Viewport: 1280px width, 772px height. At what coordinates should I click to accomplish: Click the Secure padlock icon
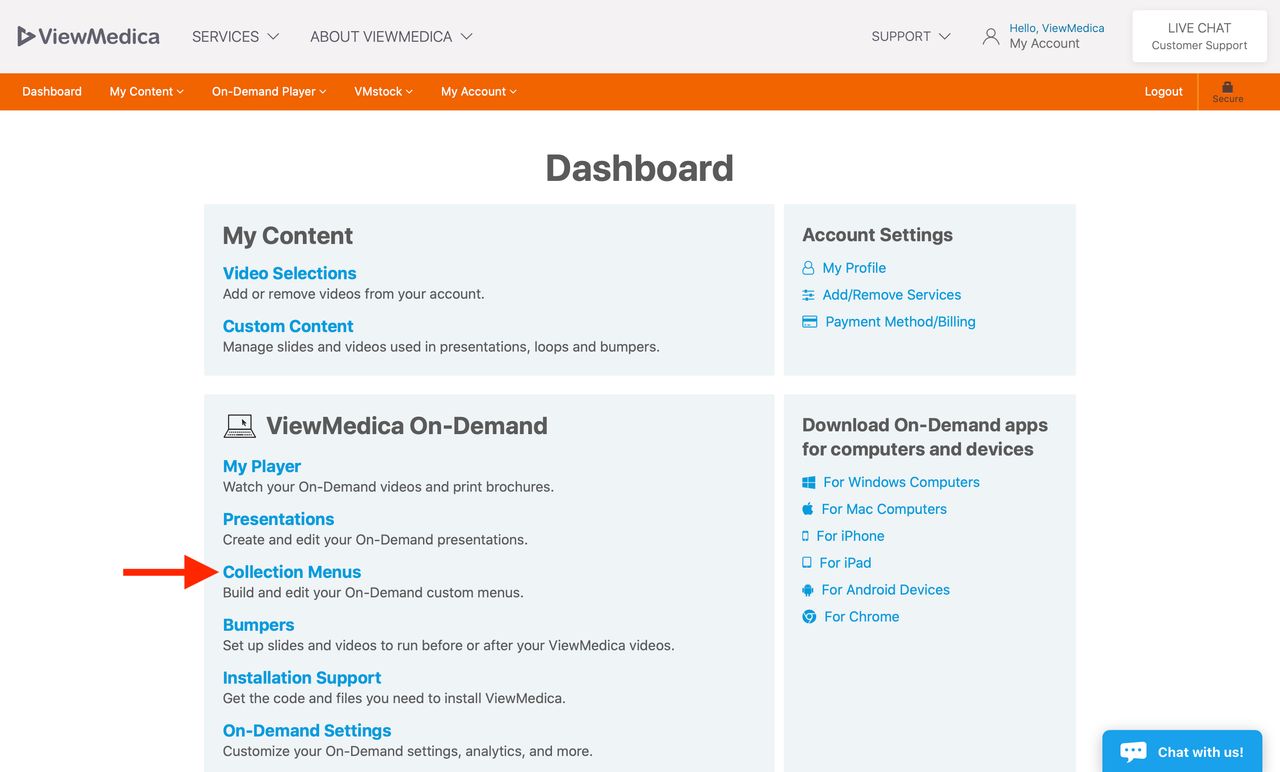(1228, 87)
